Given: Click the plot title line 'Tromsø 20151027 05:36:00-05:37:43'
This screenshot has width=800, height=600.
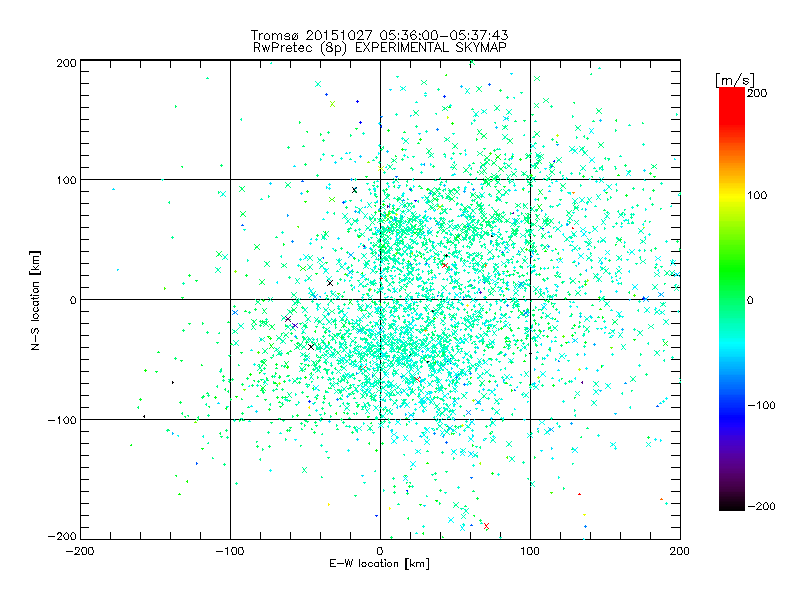Looking at the screenshot, I should 379,35.
